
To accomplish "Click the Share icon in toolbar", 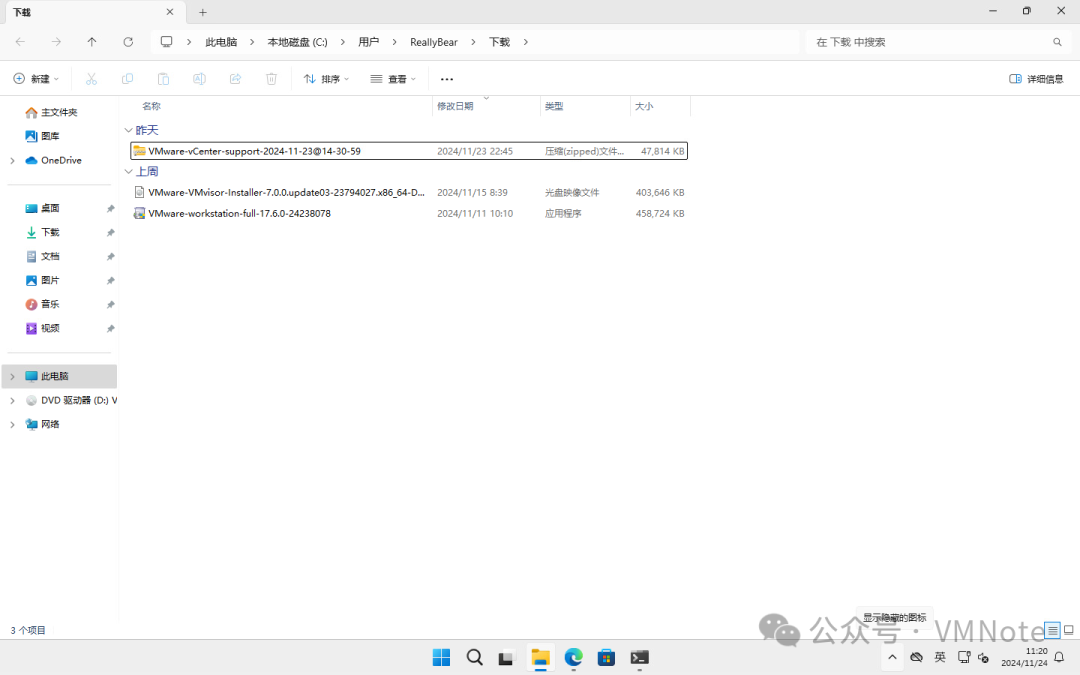I will coord(236,79).
